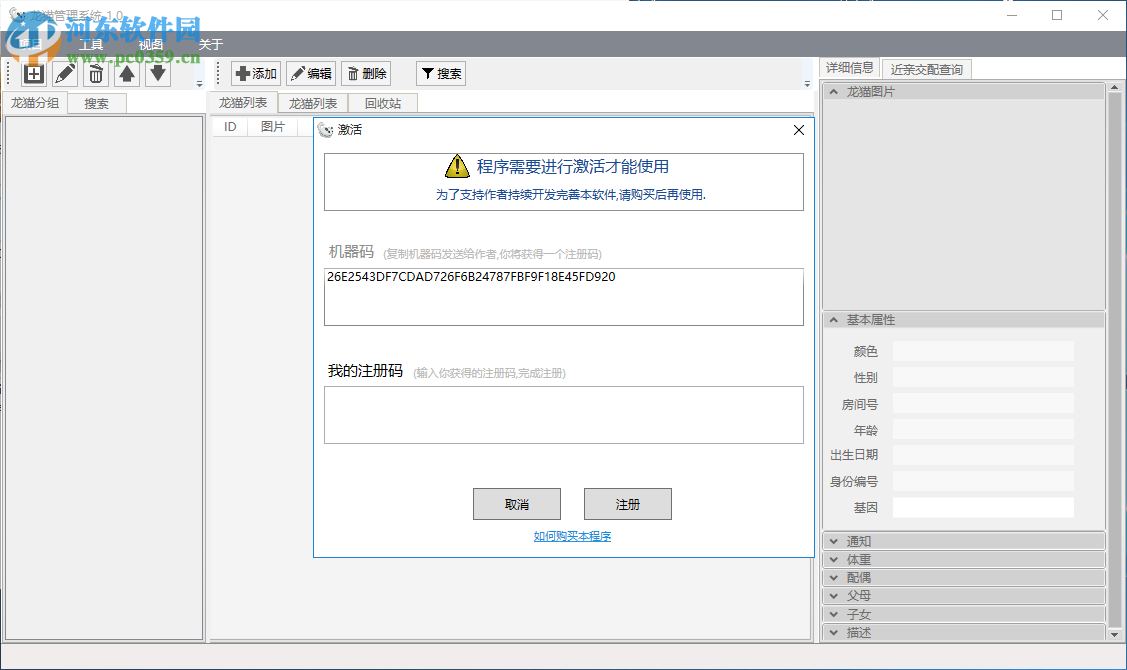Click the 删除 (Delete) toolbar button
Screen dimensions: 1127x670
pyautogui.click(x=366, y=72)
